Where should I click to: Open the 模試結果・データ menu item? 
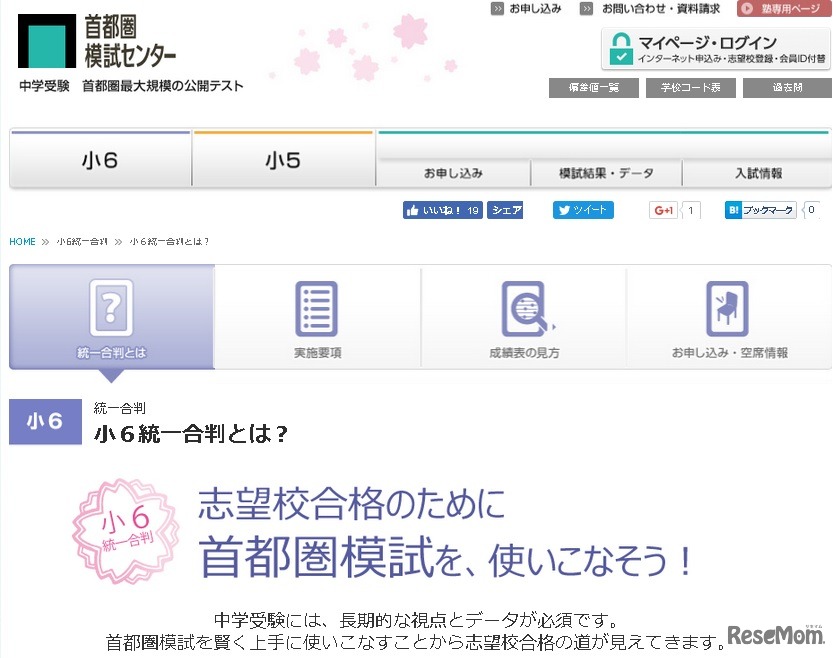coord(606,173)
